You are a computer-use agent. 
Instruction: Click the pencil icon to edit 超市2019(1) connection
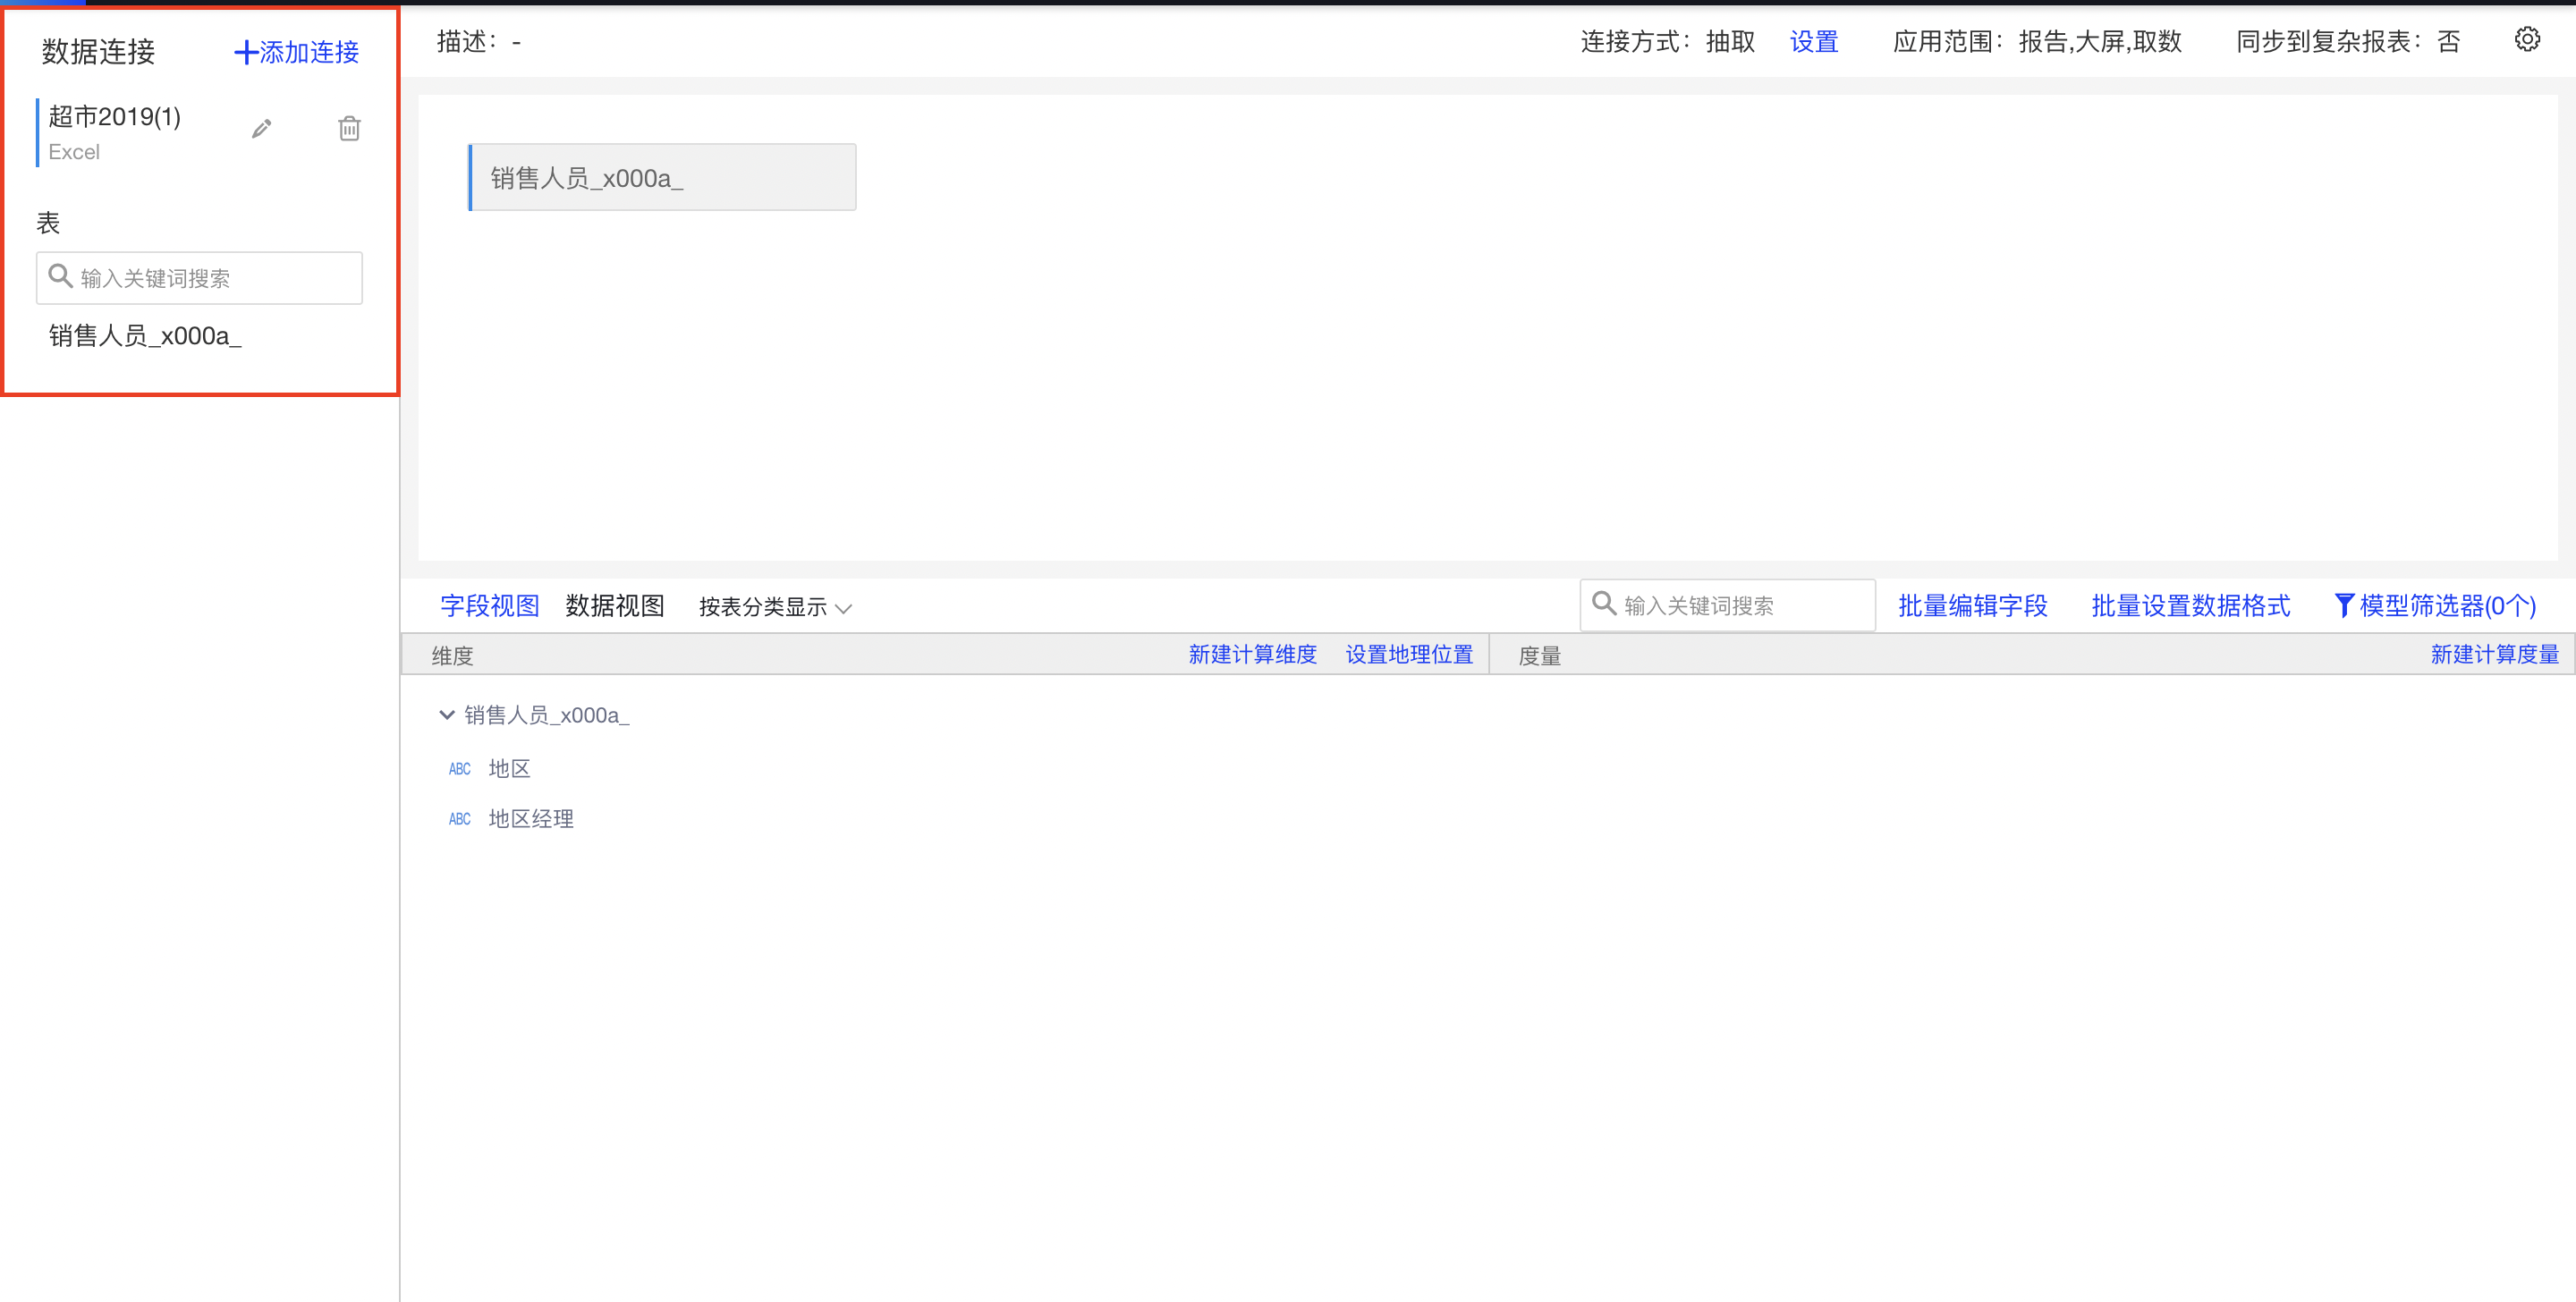point(262,128)
